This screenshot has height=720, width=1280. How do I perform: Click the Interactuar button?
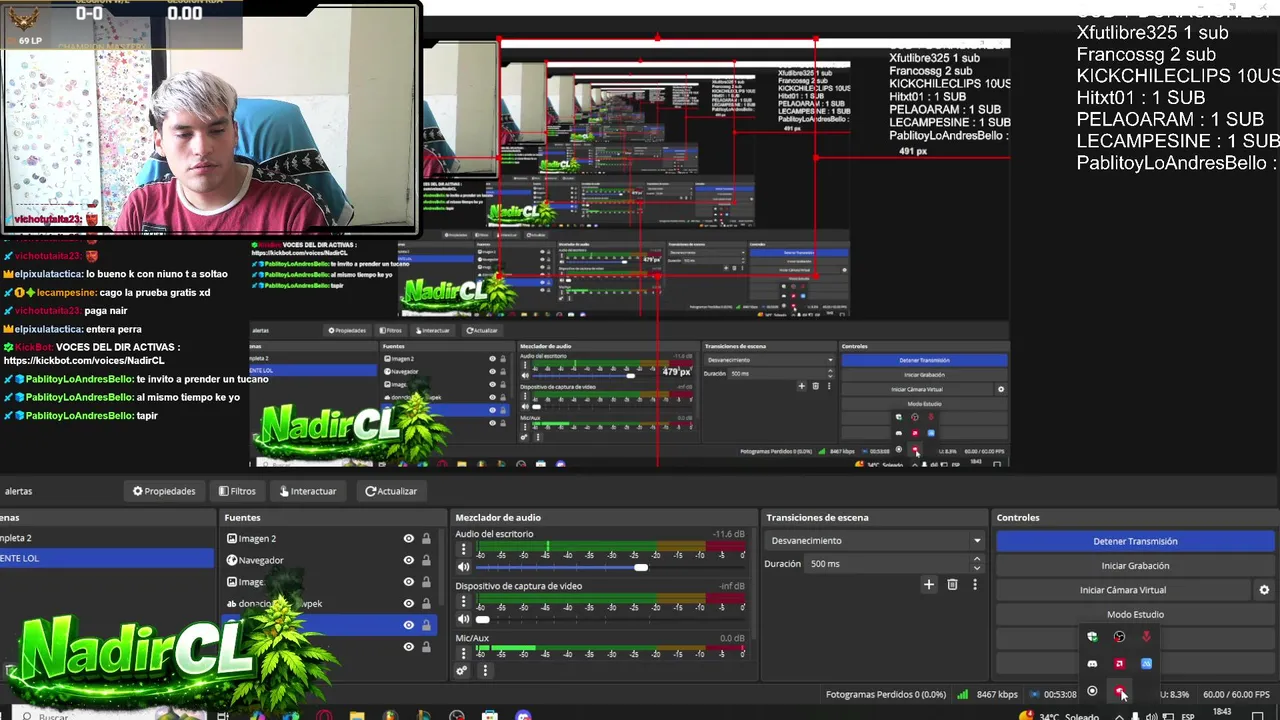click(308, 491)
